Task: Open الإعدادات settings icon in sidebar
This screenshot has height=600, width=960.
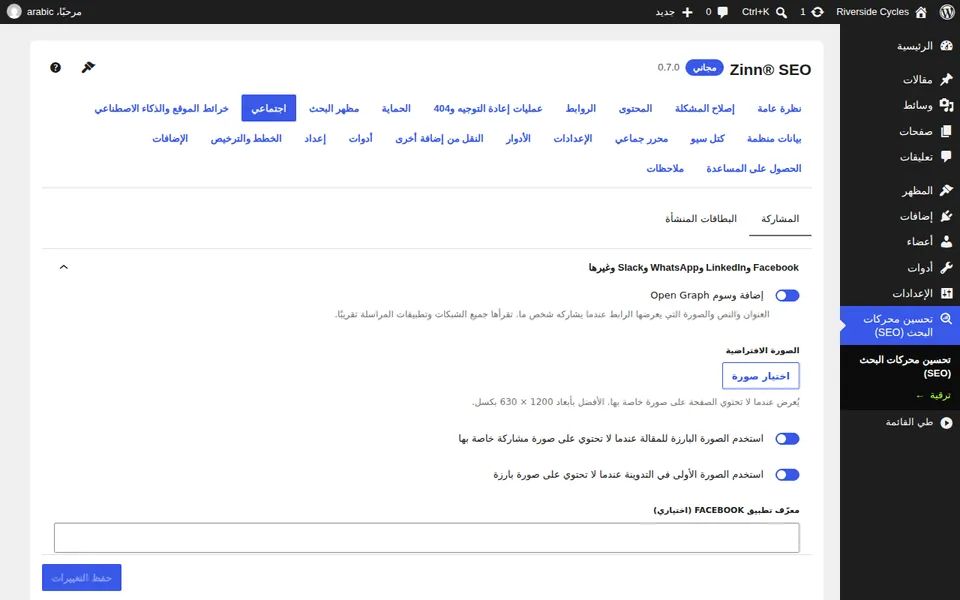Action: (947, 293)
